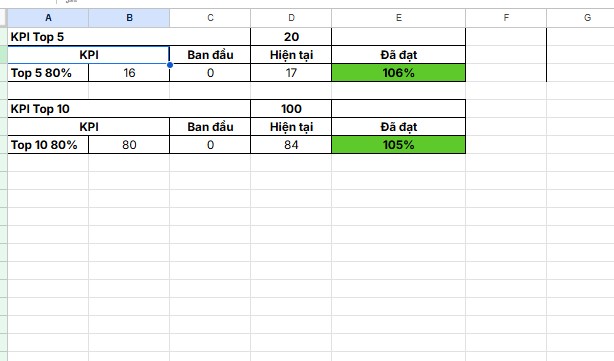Click the green 106% cell
Viewport: 614px width, 361px height.
(399, 73)
